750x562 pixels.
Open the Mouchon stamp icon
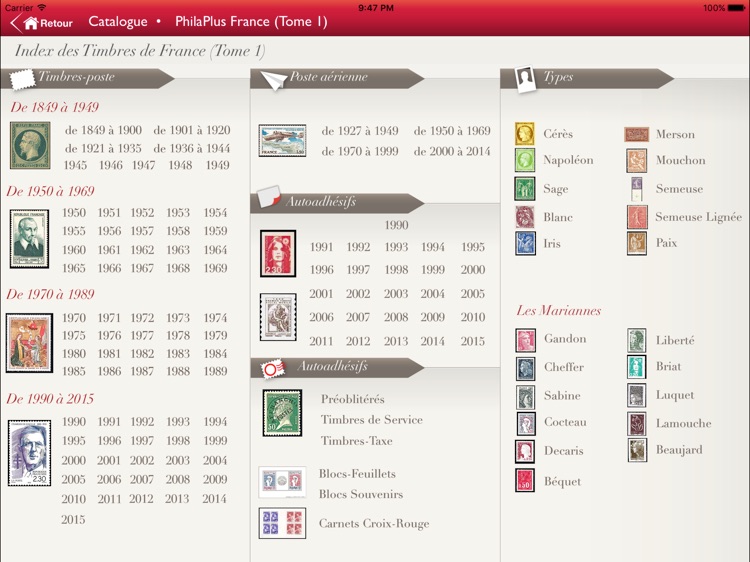(637, 160)
